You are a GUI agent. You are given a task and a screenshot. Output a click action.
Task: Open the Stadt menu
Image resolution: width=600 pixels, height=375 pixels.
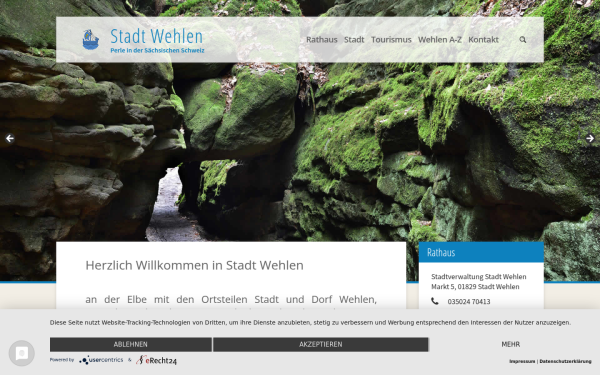(354, 39)
